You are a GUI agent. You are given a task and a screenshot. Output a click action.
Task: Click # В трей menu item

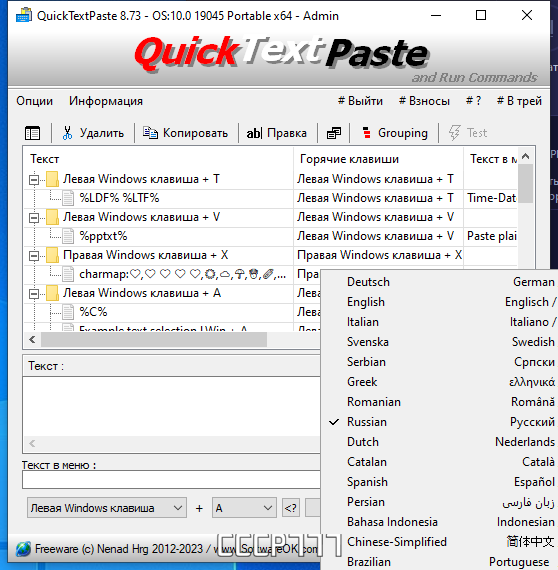pos(519,101)
